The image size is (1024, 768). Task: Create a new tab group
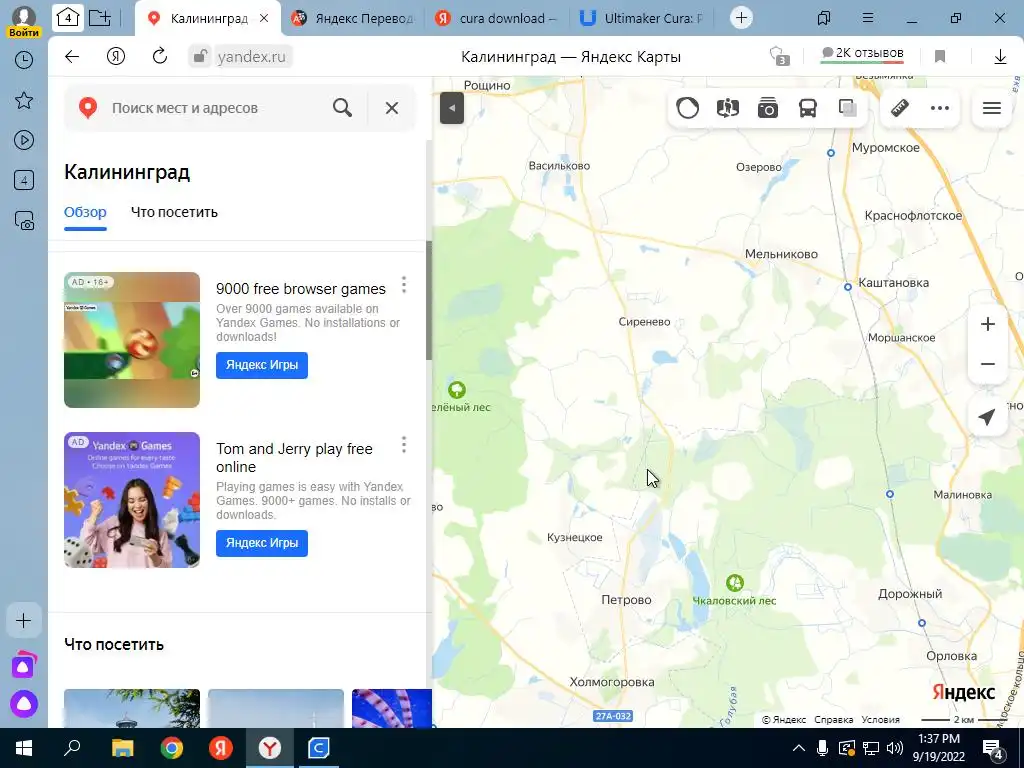(99, 18)
